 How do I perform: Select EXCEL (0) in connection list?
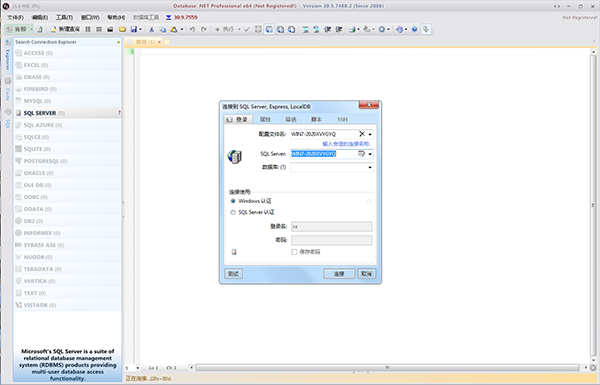(x=67, y=65)
